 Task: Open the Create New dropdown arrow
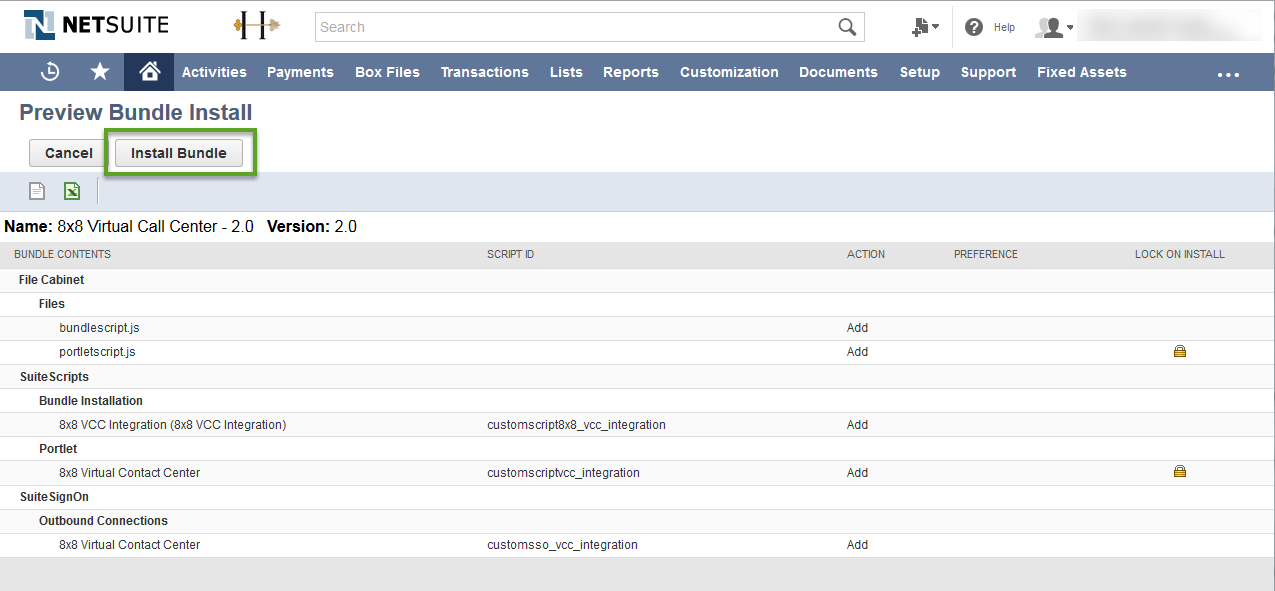tap(936, 27)
